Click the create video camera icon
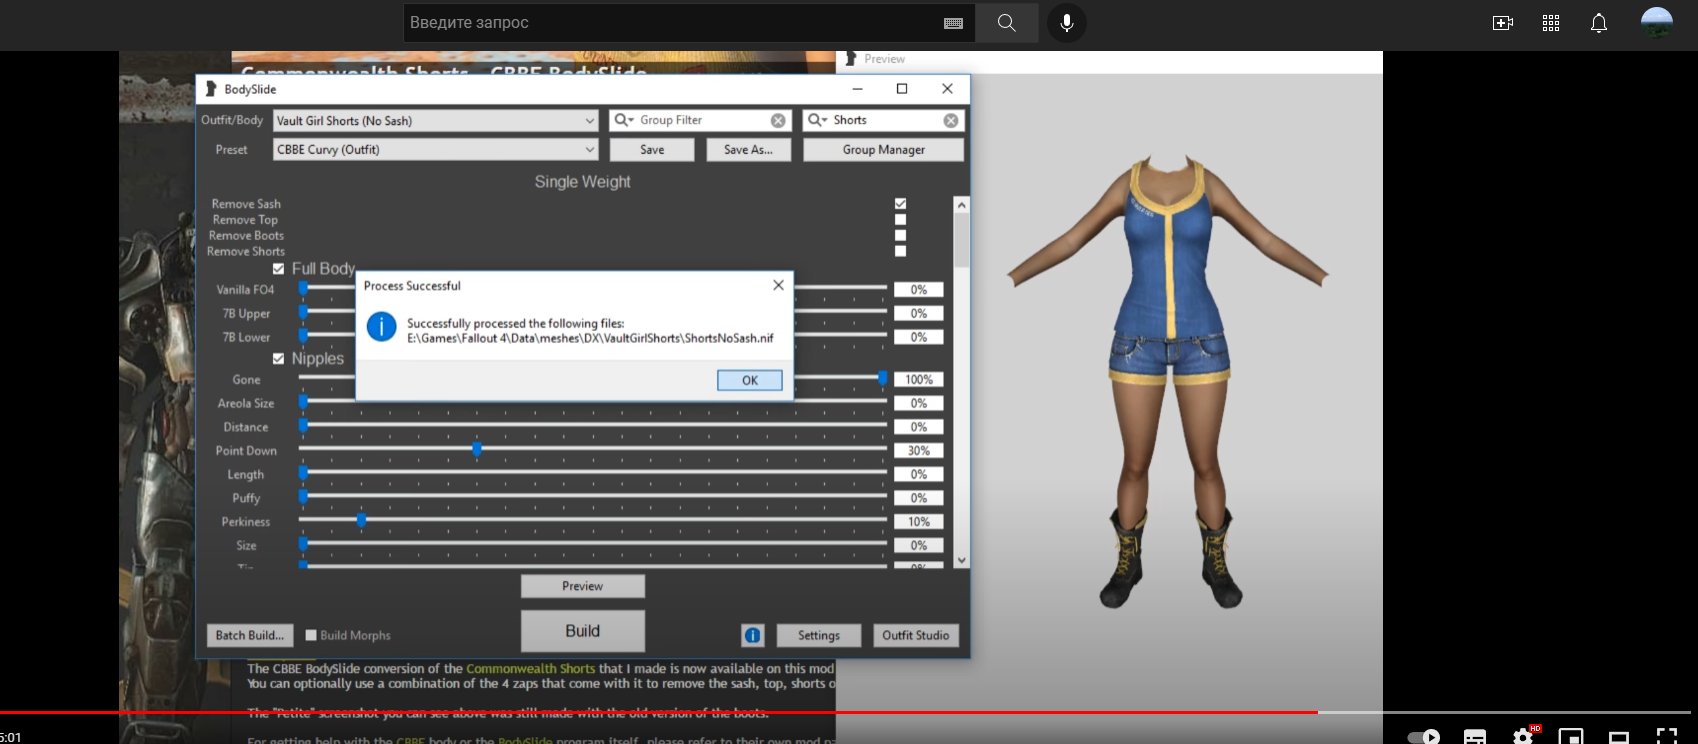This screenshot has width=1698, height=744. (x=1502, y=23)
